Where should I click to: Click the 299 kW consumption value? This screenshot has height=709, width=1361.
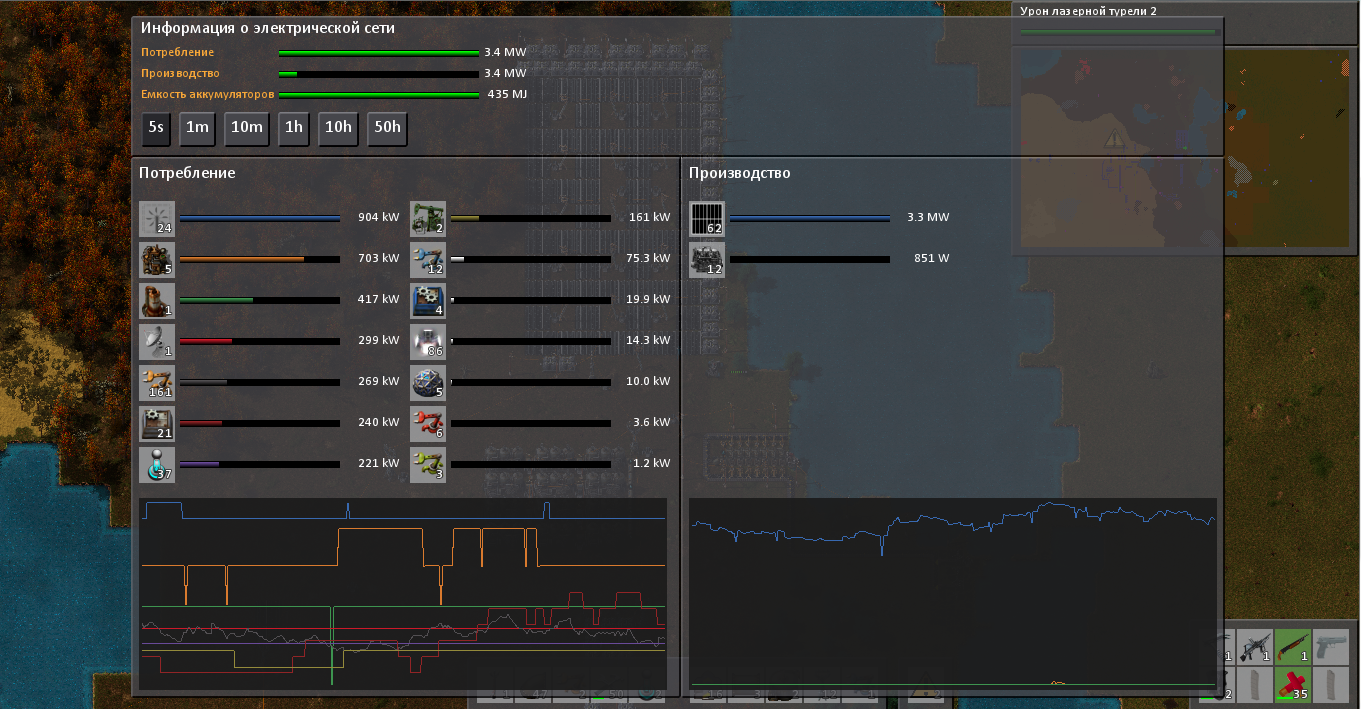point(378,340)
